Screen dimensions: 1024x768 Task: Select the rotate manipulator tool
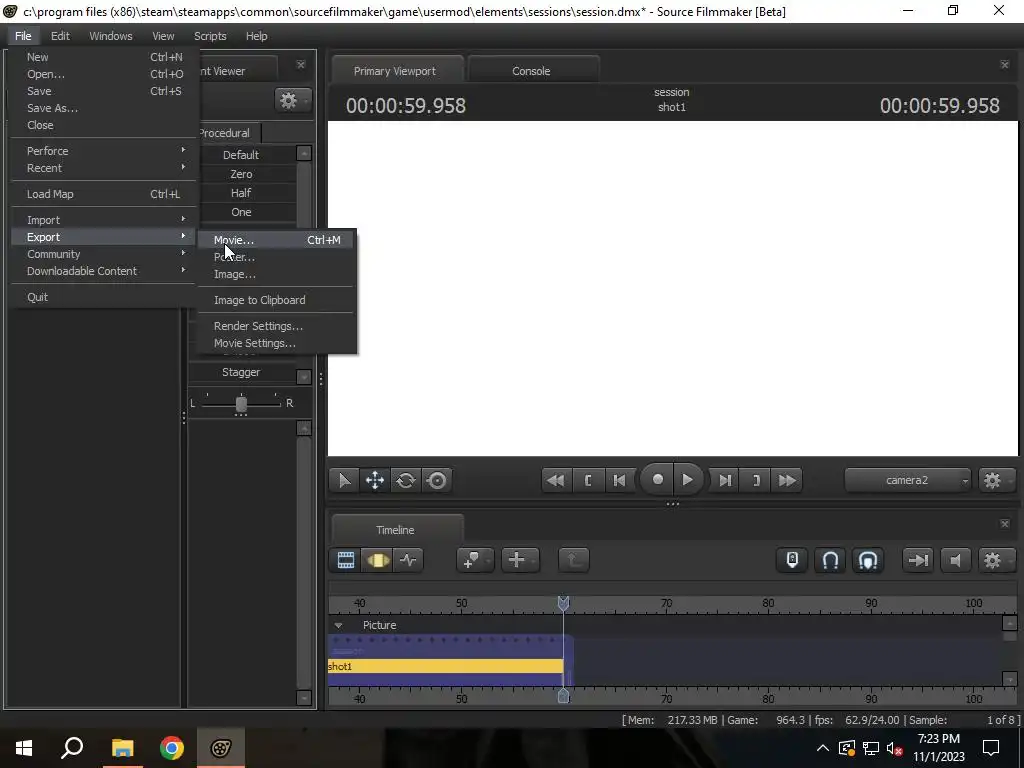pos(406,481)
